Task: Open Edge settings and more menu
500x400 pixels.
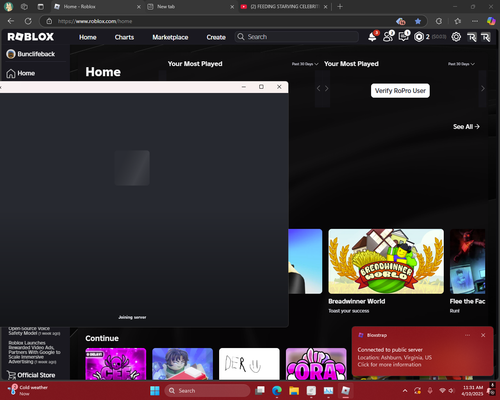Action: point(475,21)
